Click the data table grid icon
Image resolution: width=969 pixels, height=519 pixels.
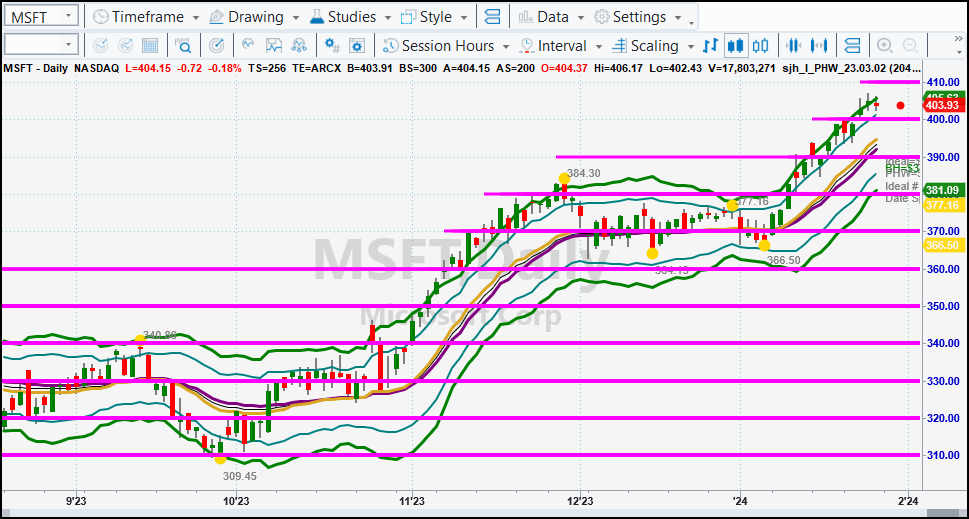150,45
